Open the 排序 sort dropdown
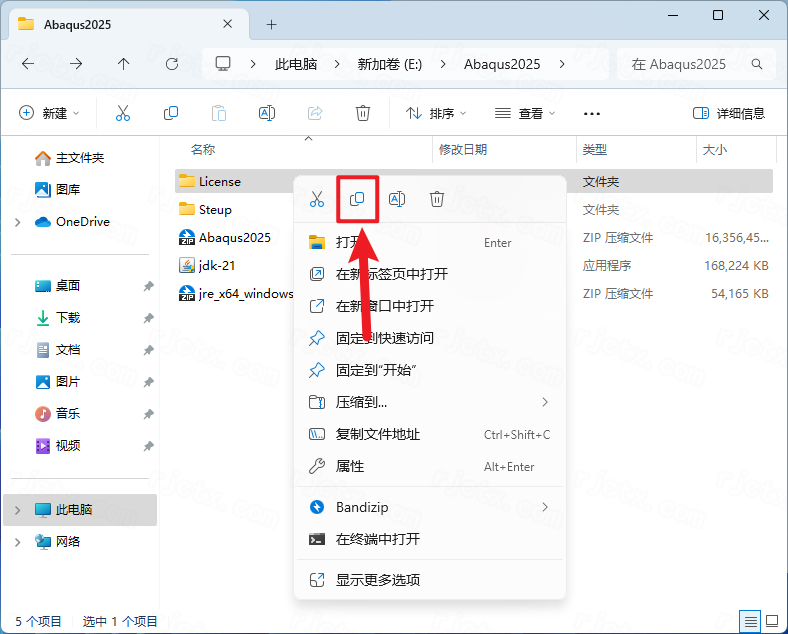This screenshot has height=634, width=788. 436,113
